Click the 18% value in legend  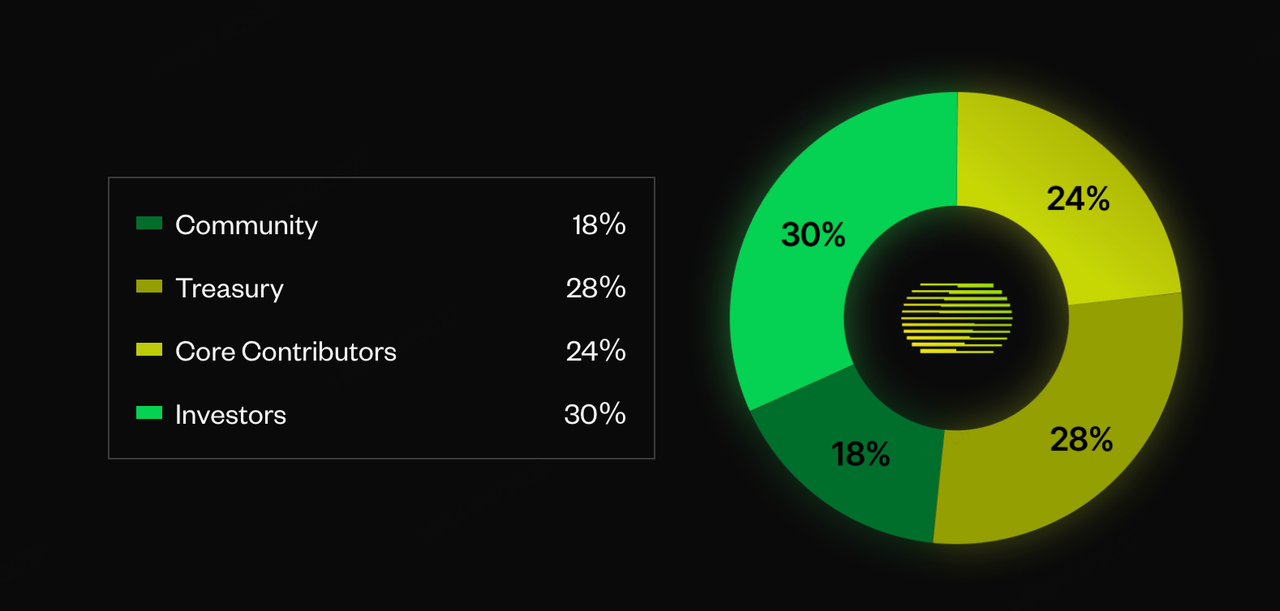pyautogui.click(x=599, y=224)
